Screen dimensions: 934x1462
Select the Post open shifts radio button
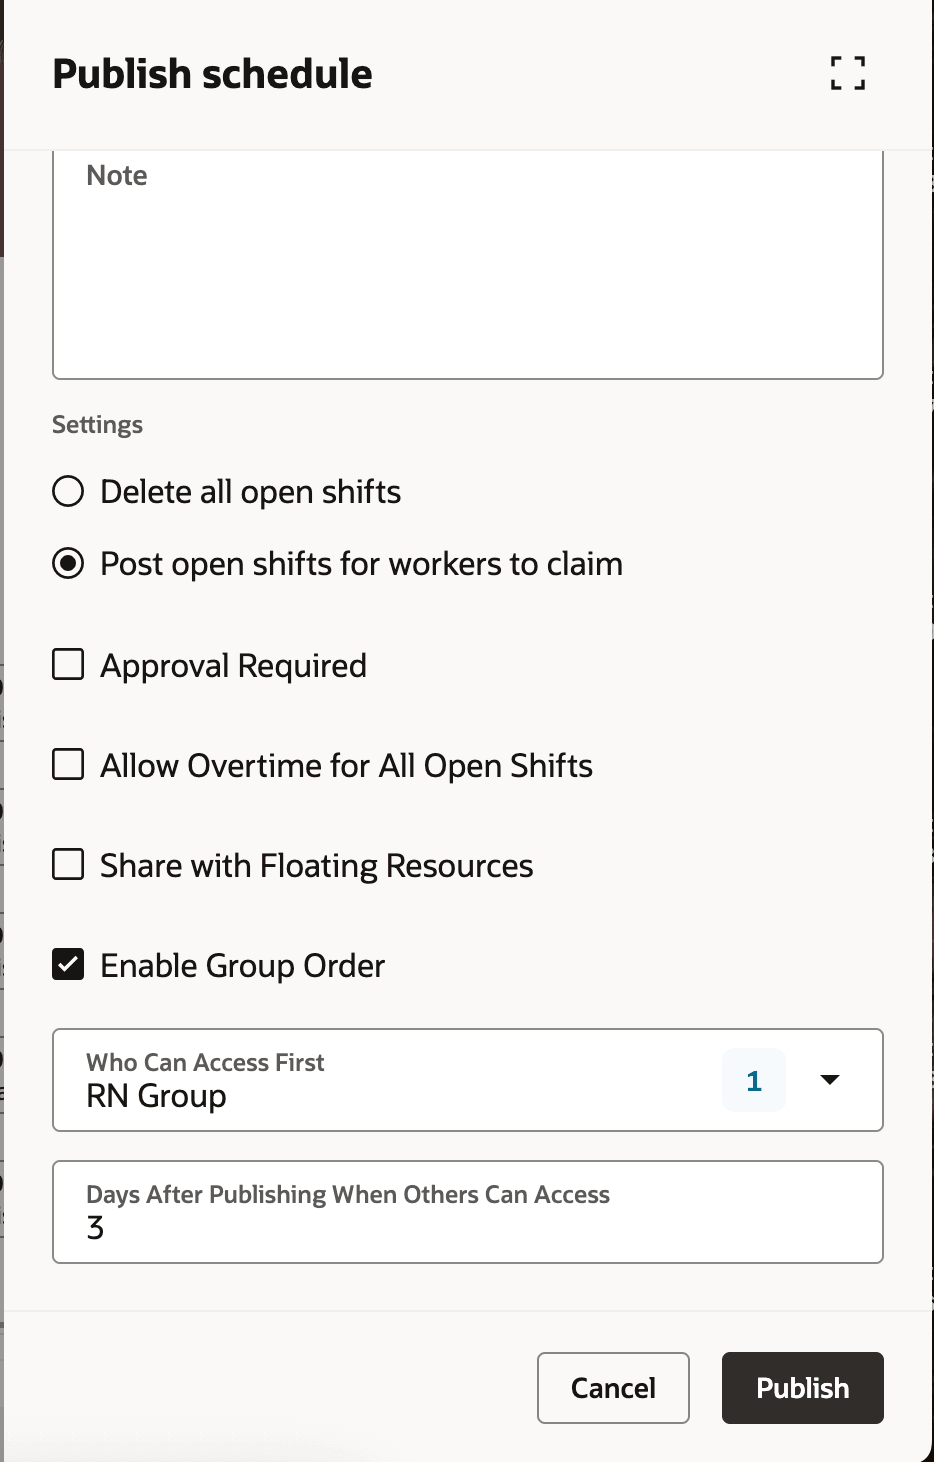coord(68,564)
